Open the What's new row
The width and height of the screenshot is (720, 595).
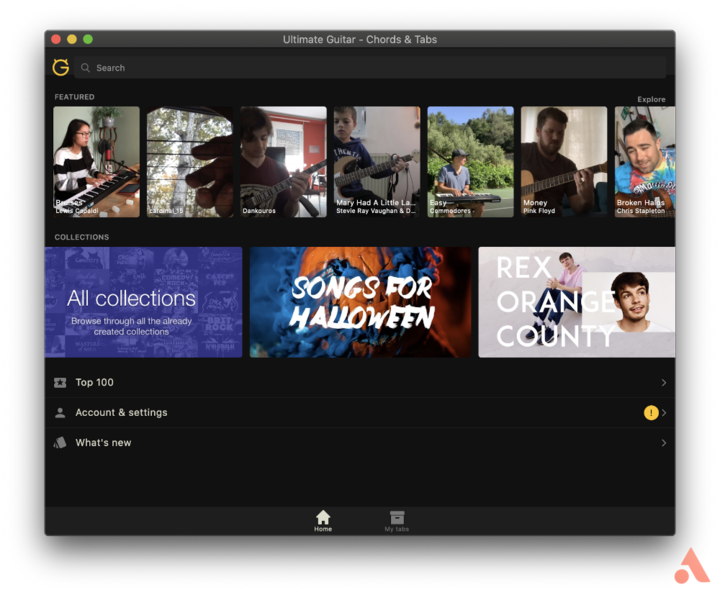(360, 443)
